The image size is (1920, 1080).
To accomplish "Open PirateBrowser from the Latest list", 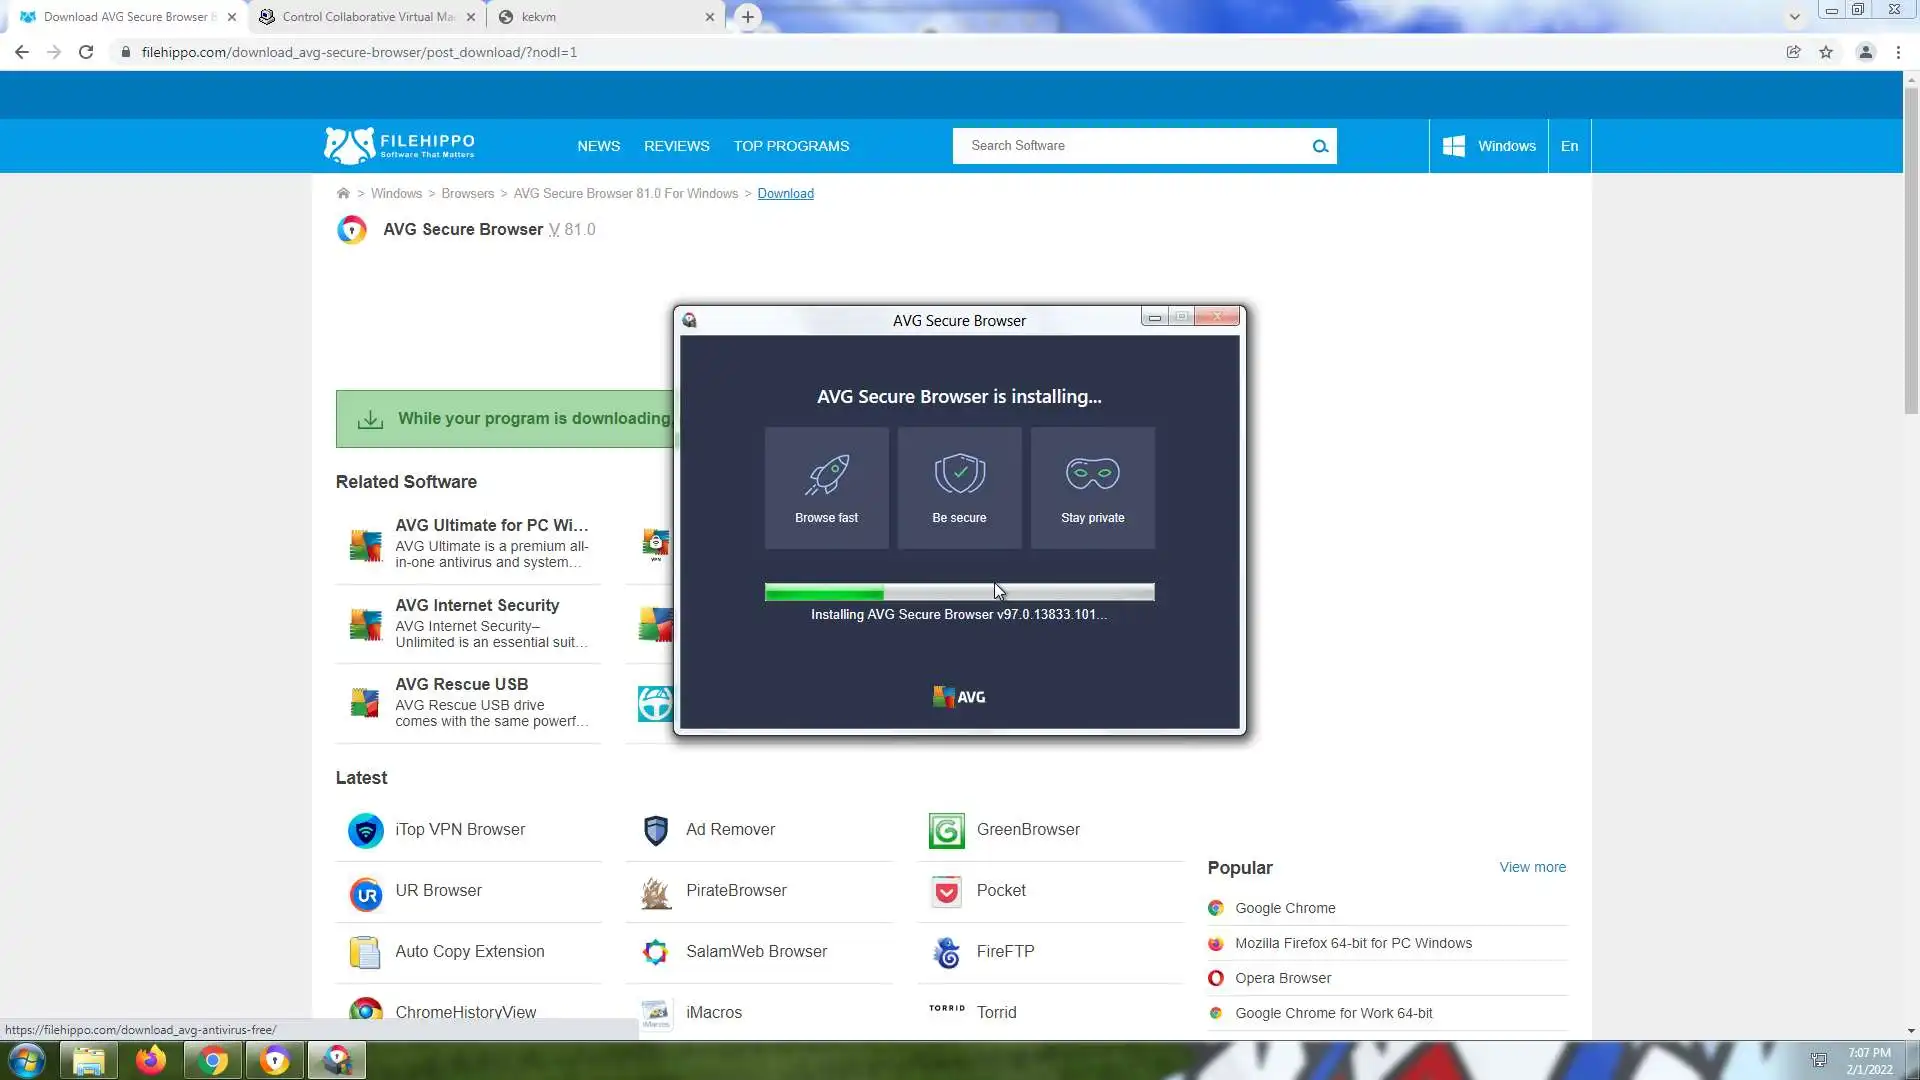I will click(736, 890).
